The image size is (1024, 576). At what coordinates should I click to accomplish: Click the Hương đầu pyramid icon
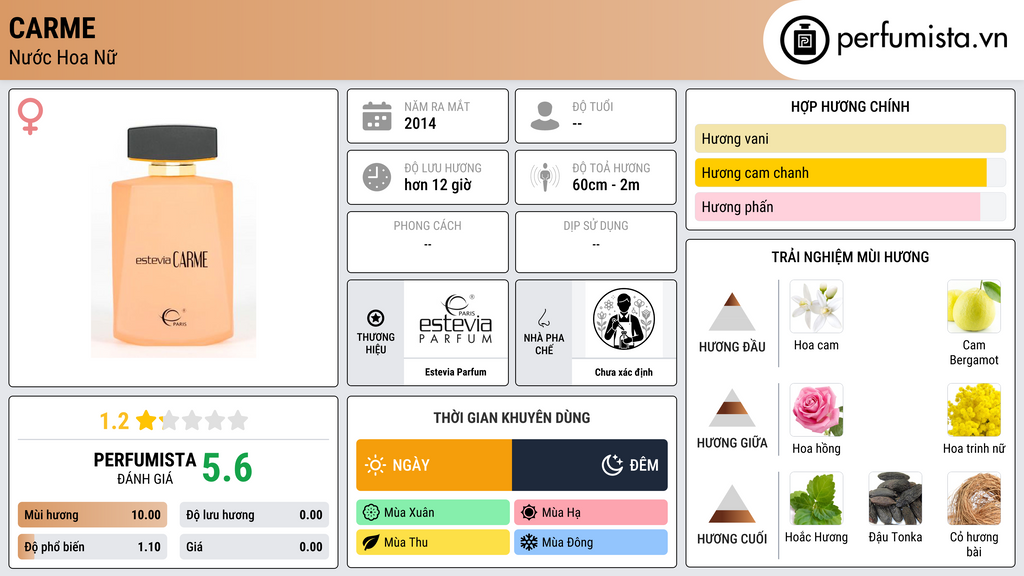pos(732,312)
